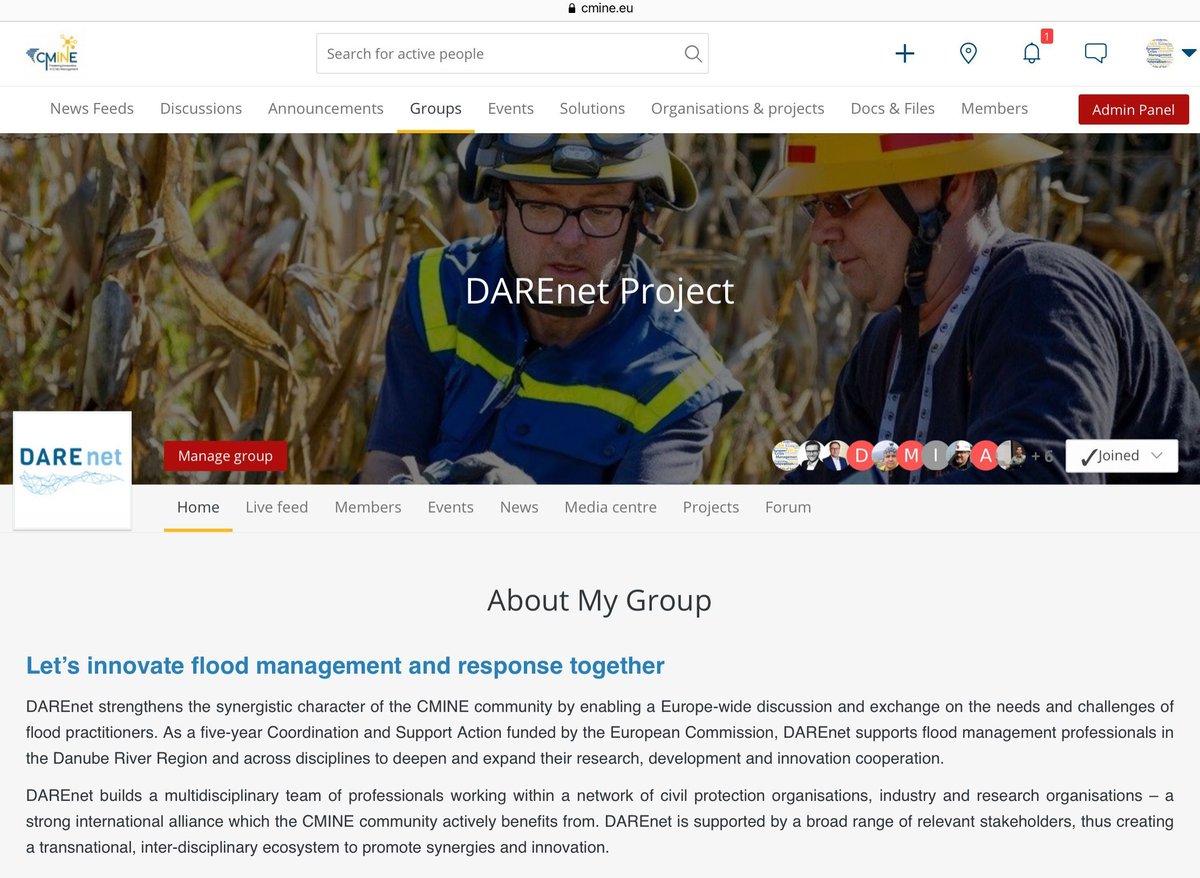Screen dimensions: 1200x878
Task: Click the lock icon beside cmine.eu
Action: (572, 8)
